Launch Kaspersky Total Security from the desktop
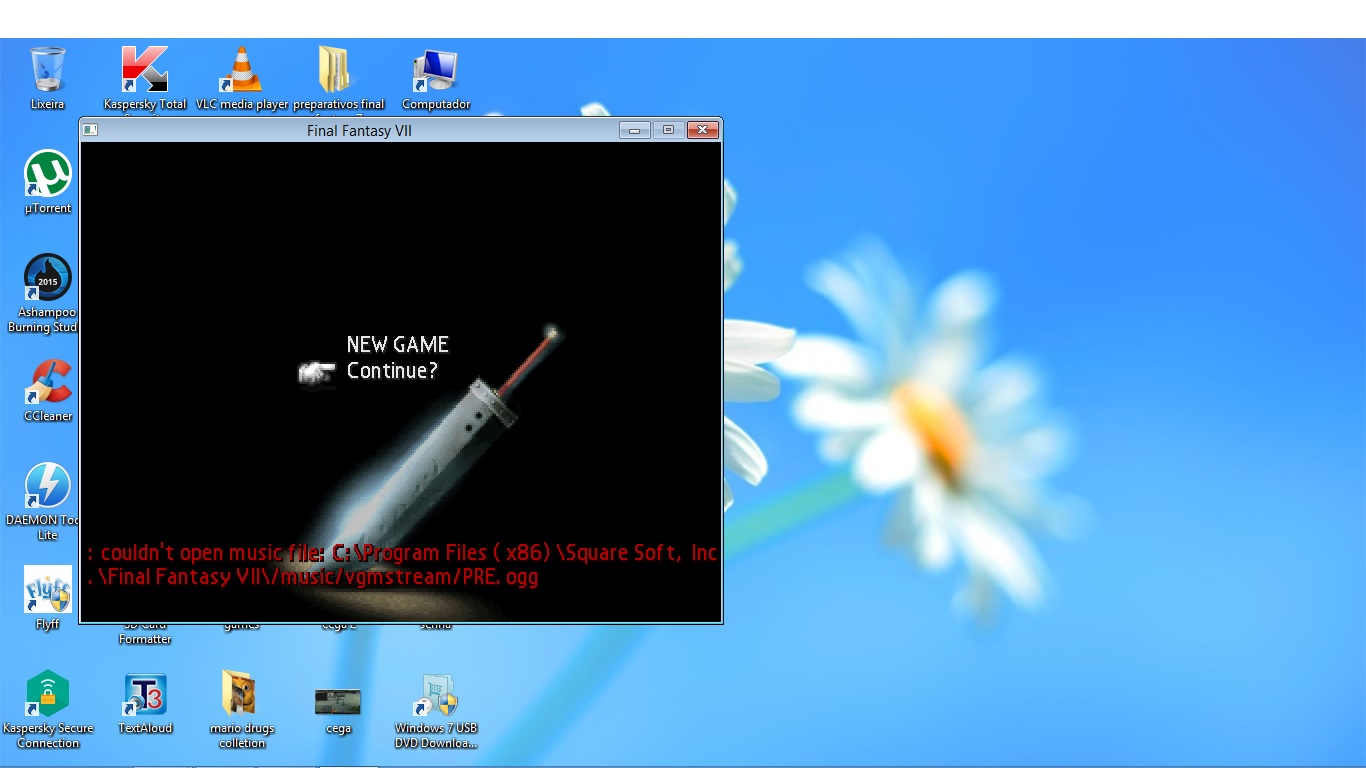Image resolution: width=1366 pixels, height=768 pixels. 145,80
